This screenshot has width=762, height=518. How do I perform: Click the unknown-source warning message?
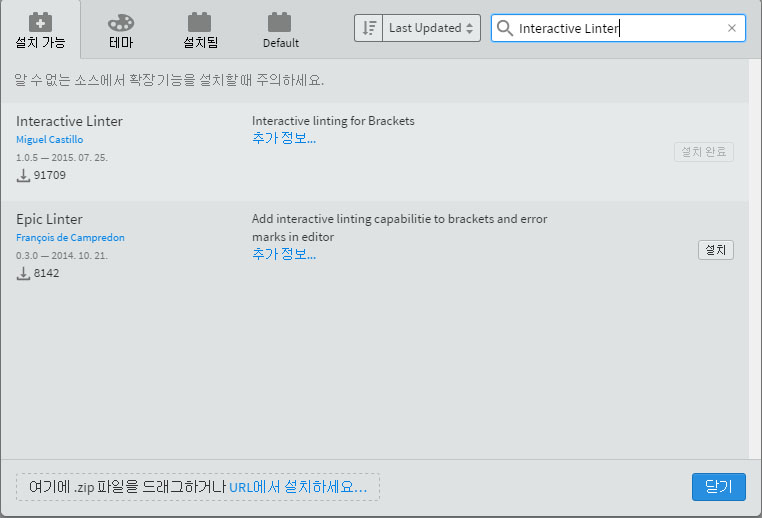pos(169,80)
